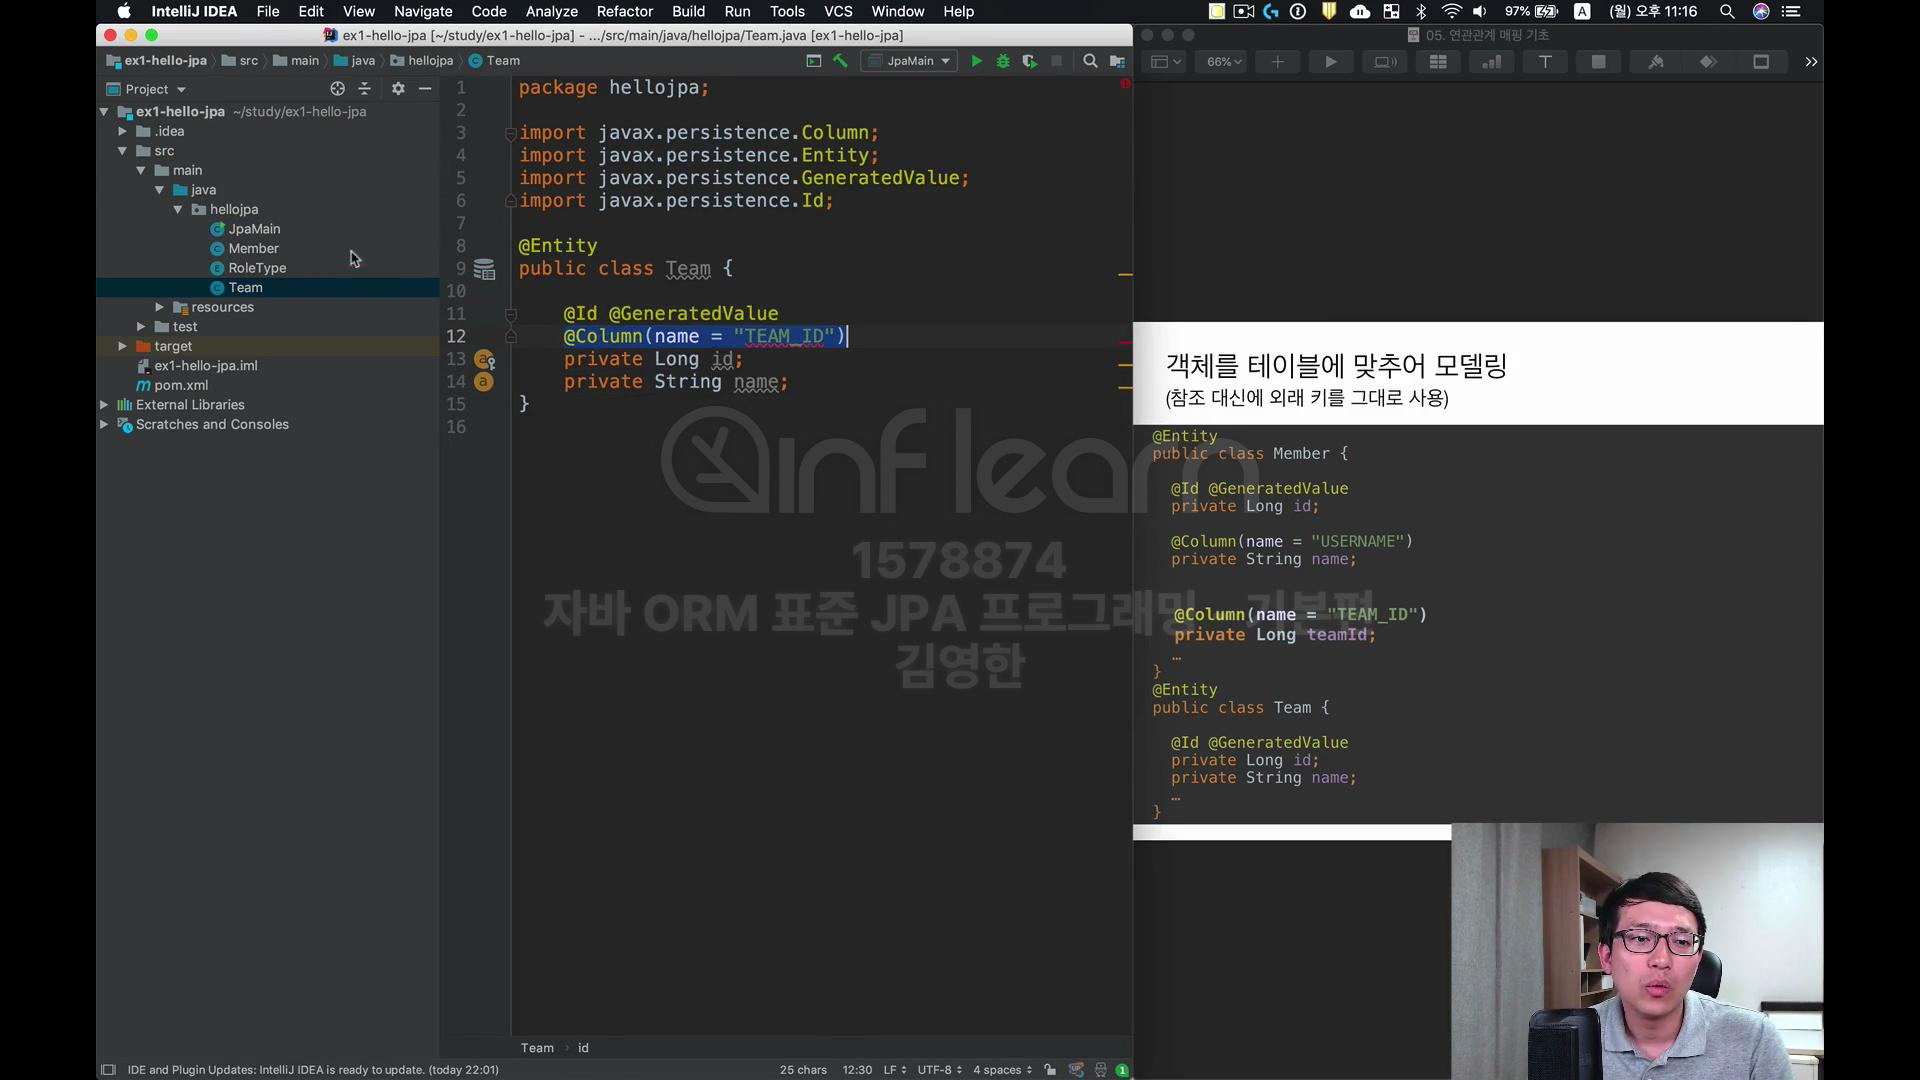Image resolution: width=1920 pixels, height=1080 pixels.
Task: Open the VCS menu
Action: (838, 12)
